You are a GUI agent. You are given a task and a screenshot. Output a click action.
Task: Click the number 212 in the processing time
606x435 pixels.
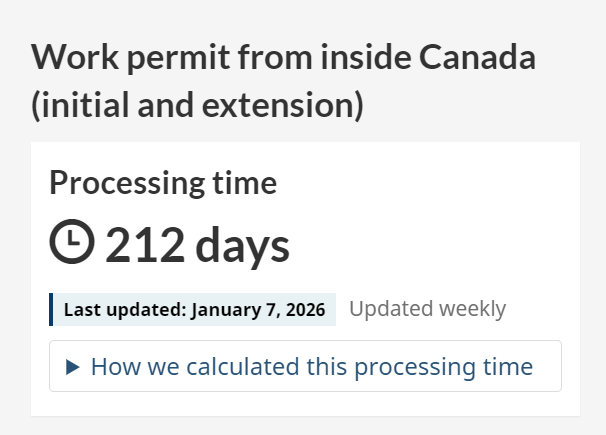145,245
